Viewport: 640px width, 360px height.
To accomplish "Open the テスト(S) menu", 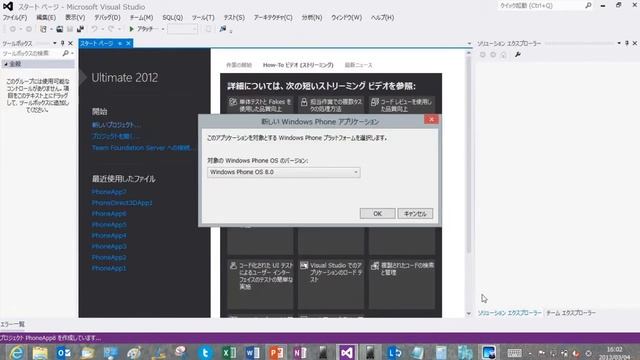I will pos(234,18).
